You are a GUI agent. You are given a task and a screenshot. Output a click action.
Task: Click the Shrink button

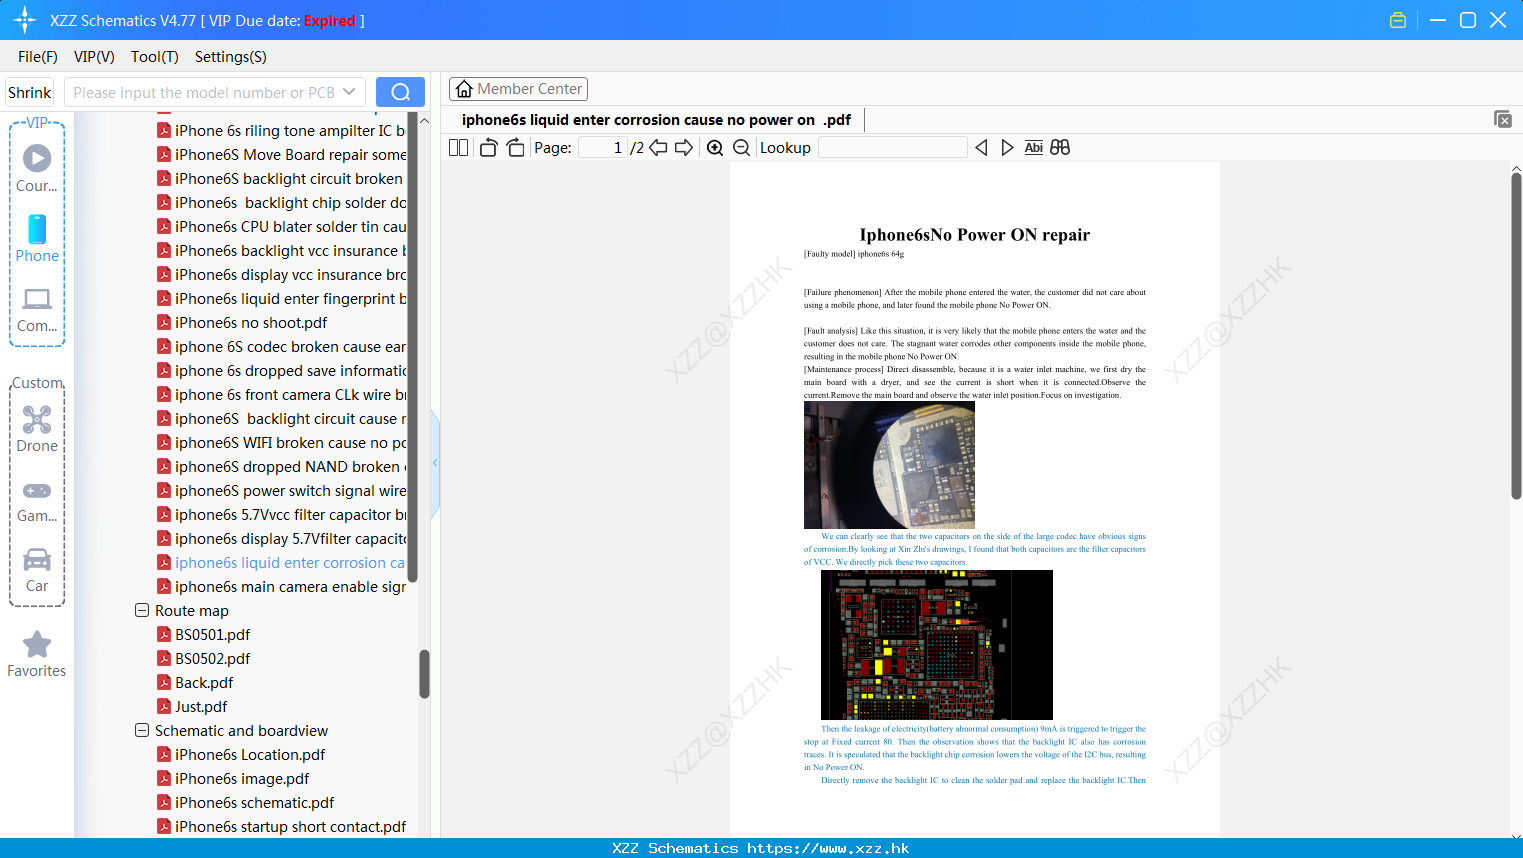coord(29,92)
